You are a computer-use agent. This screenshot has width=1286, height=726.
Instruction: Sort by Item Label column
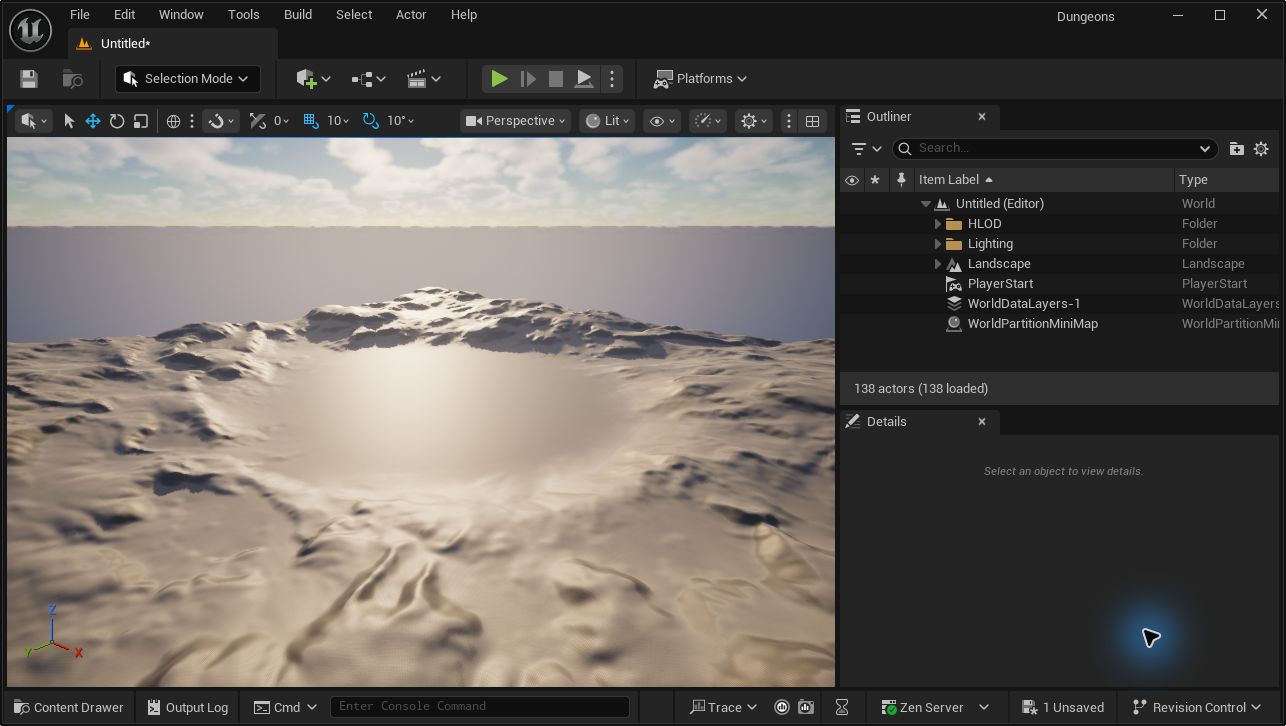[x=1044, y=180]
